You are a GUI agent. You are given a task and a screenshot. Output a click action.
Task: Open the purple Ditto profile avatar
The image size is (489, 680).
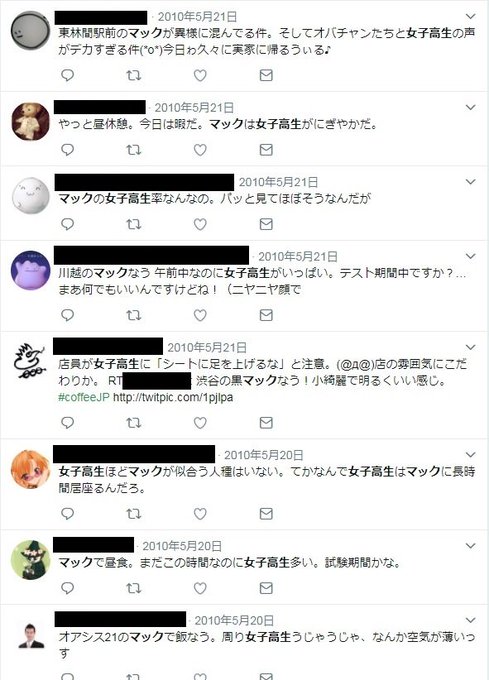click(30, 270)
